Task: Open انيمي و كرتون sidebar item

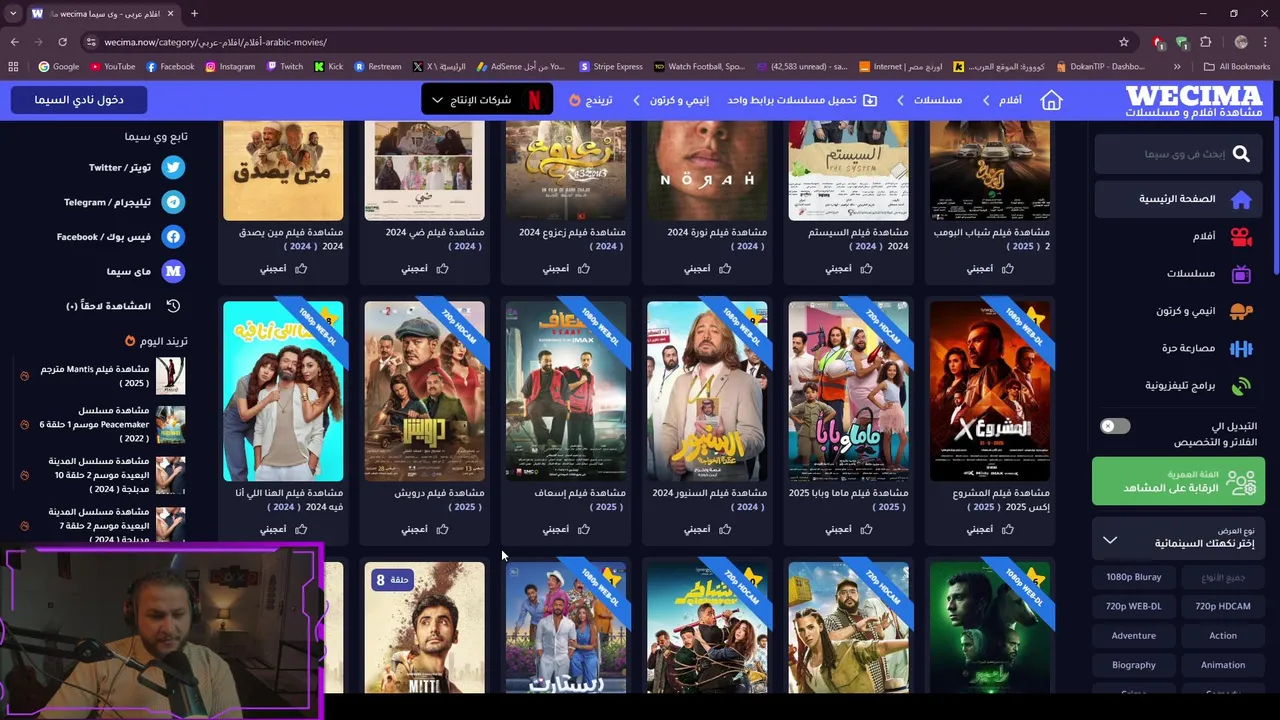Action: click(x=1178, y=311)
